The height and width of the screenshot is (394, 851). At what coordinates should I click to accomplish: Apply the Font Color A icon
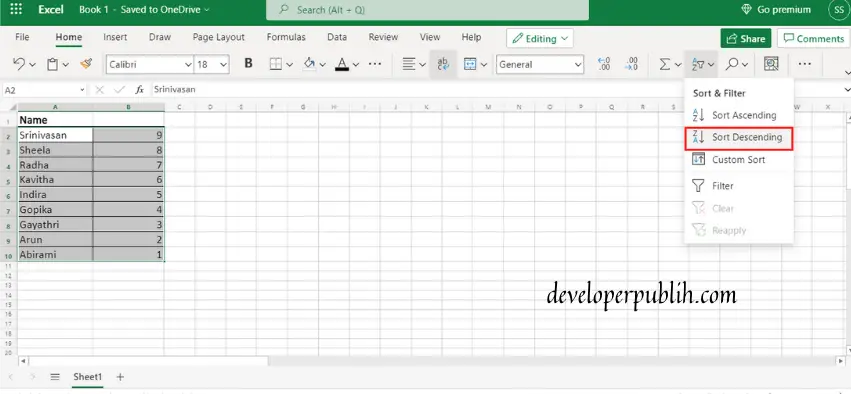point(341,64)
